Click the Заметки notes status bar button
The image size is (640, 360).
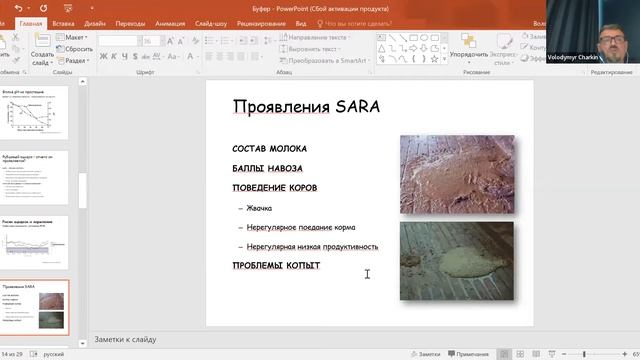point(425,354)
